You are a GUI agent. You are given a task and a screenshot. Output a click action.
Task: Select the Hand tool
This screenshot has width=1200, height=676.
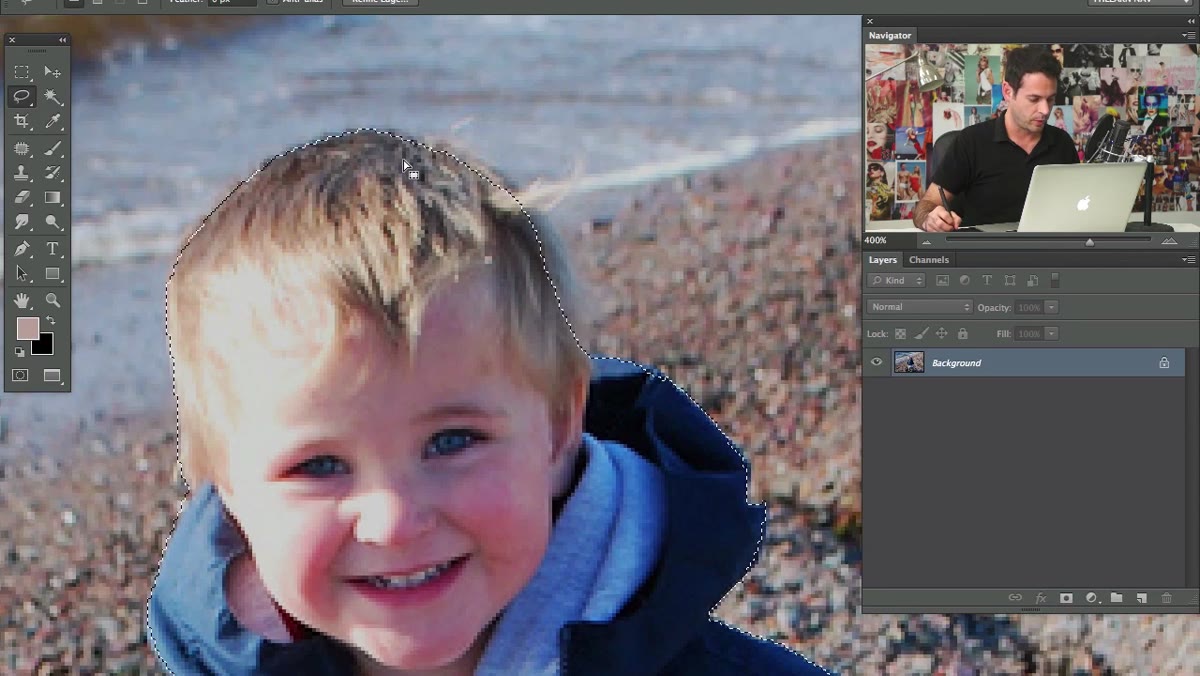(x=21, y=300)
